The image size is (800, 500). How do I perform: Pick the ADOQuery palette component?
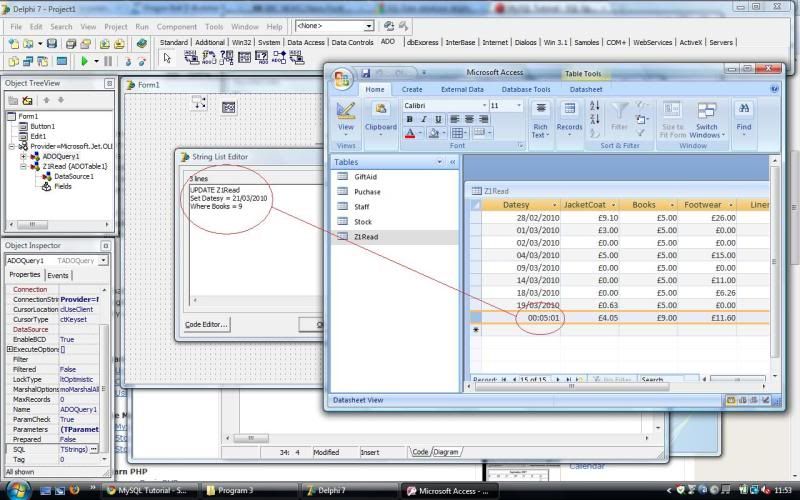coord(261,58)
